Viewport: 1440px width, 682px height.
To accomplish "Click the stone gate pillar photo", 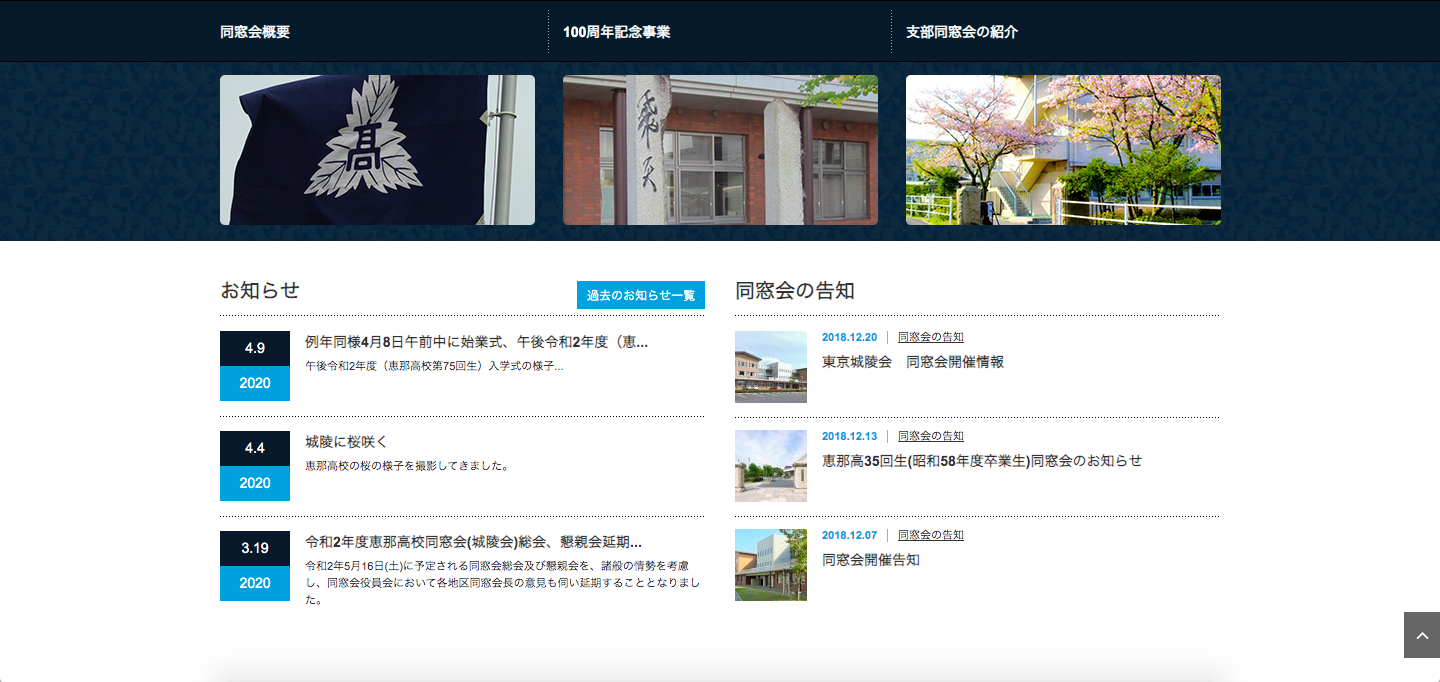I will (x=720, y=150).
